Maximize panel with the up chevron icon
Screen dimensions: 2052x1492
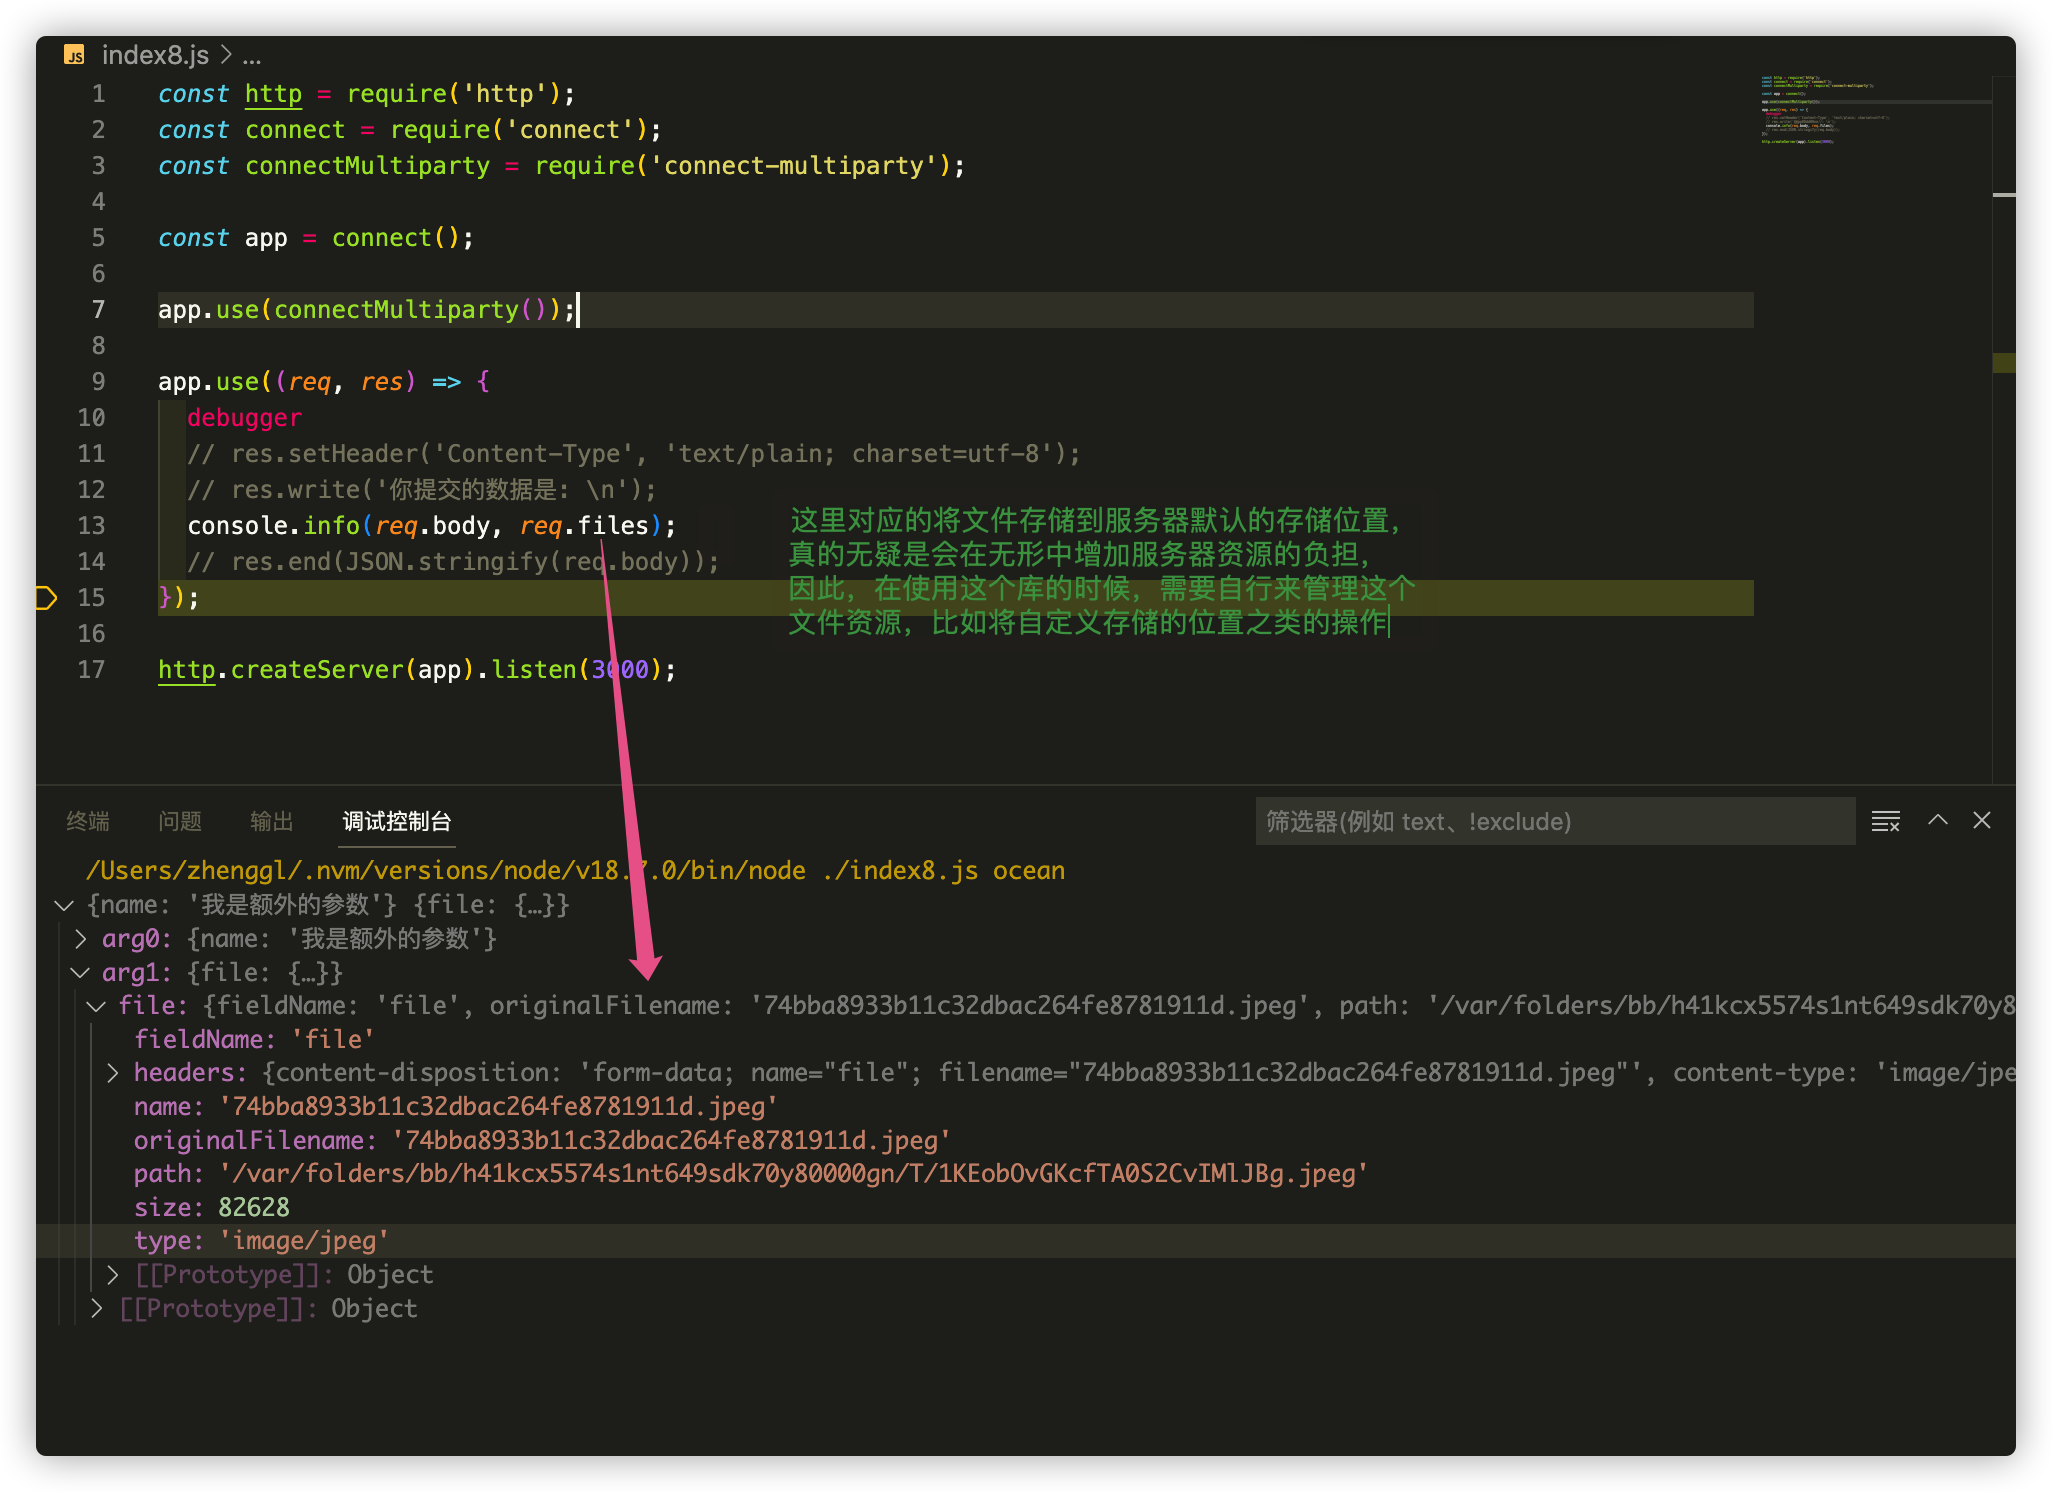pyautogui.click(x=1938, y=820)
